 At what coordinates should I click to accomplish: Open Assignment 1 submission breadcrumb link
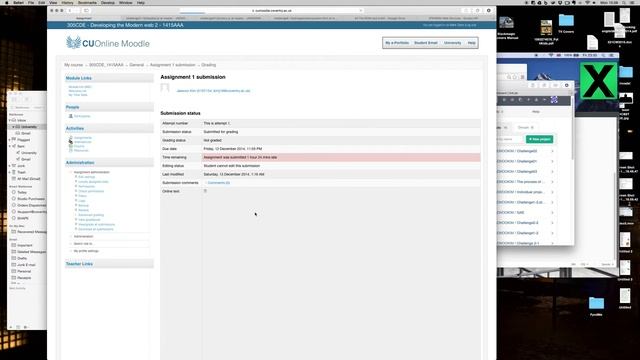pyautogui.click(x=173, y=65)
